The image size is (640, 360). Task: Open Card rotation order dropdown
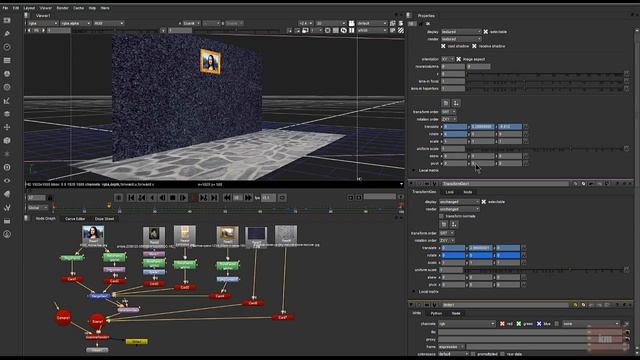[x=449, y=119]
